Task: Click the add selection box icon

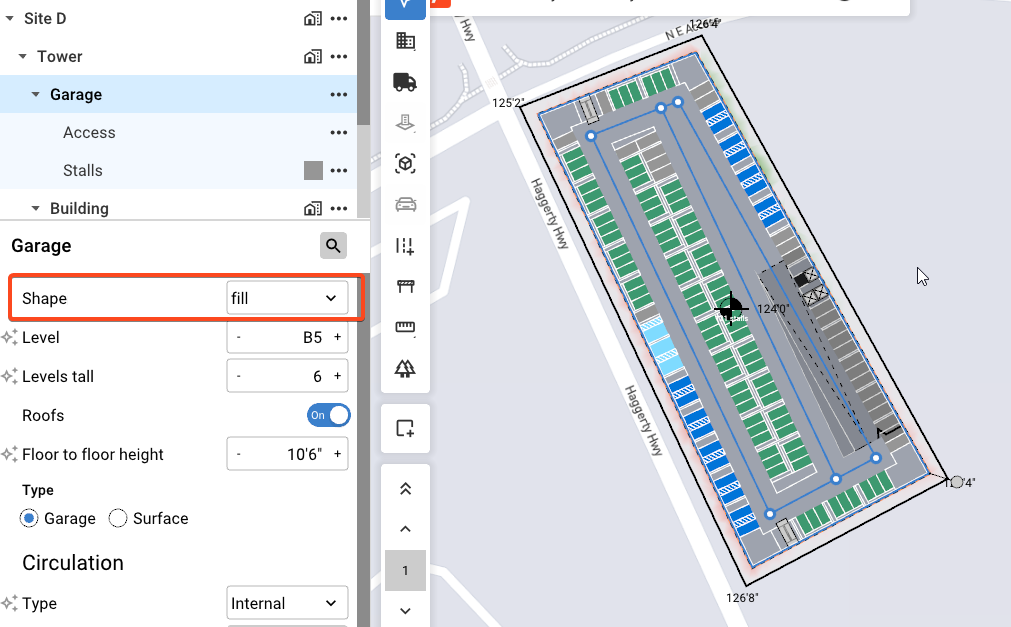Action: click(x=405, y=428)
